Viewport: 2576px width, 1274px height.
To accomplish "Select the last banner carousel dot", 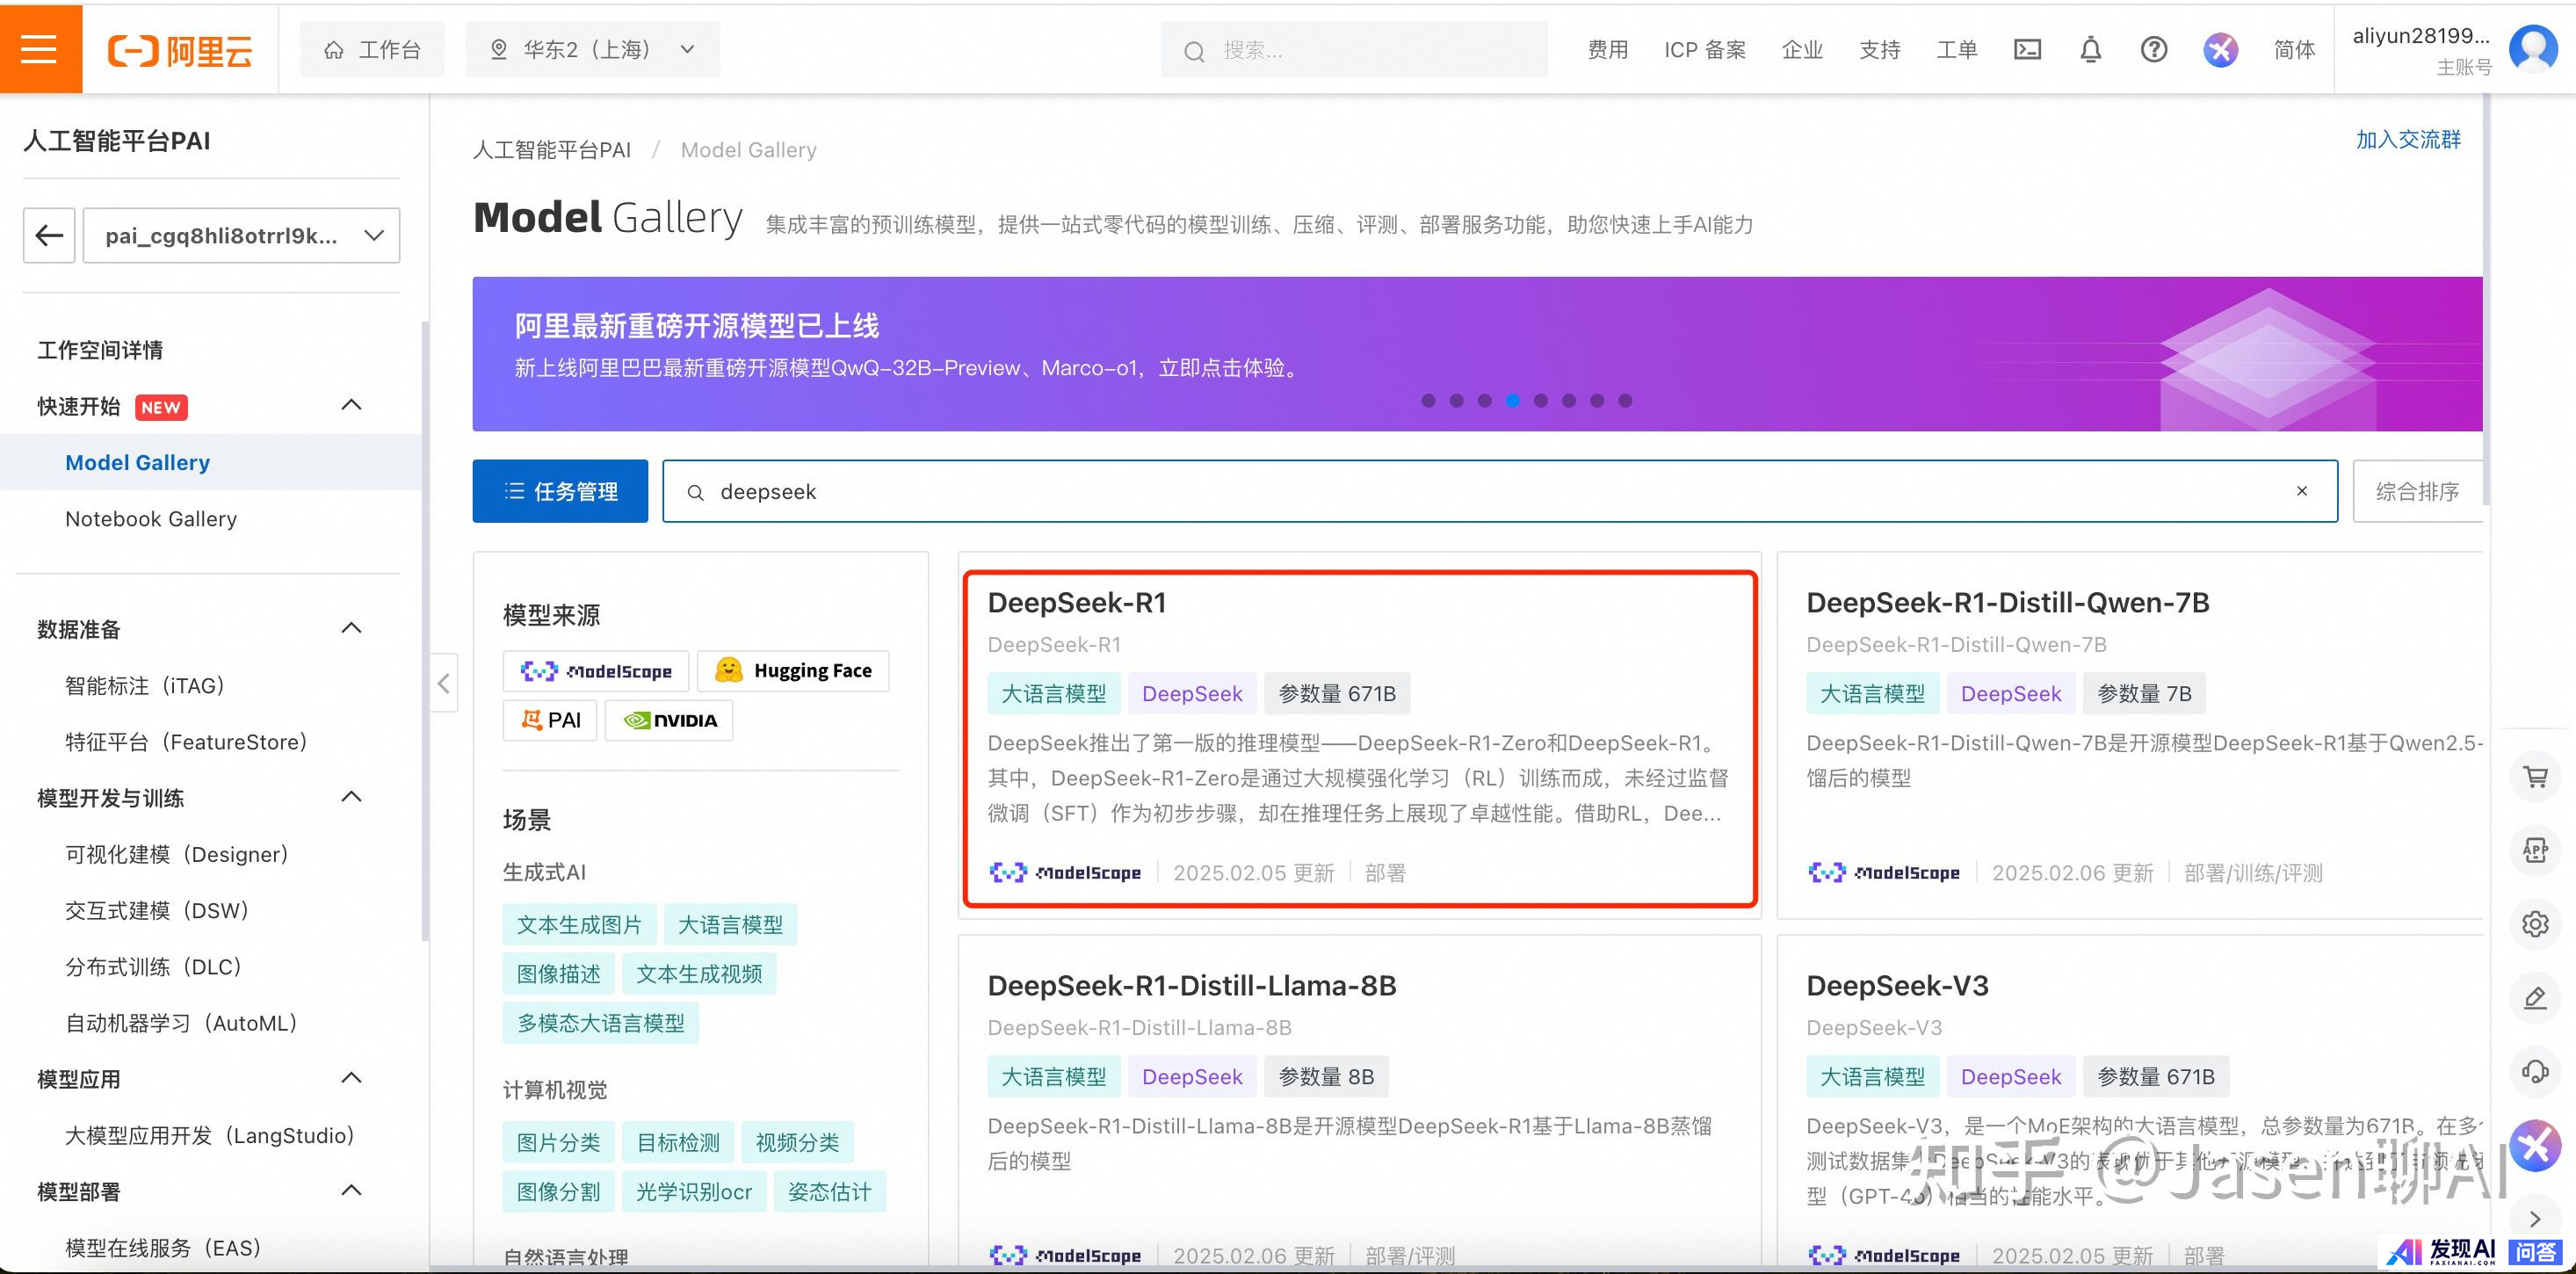I will [1625, 400].
